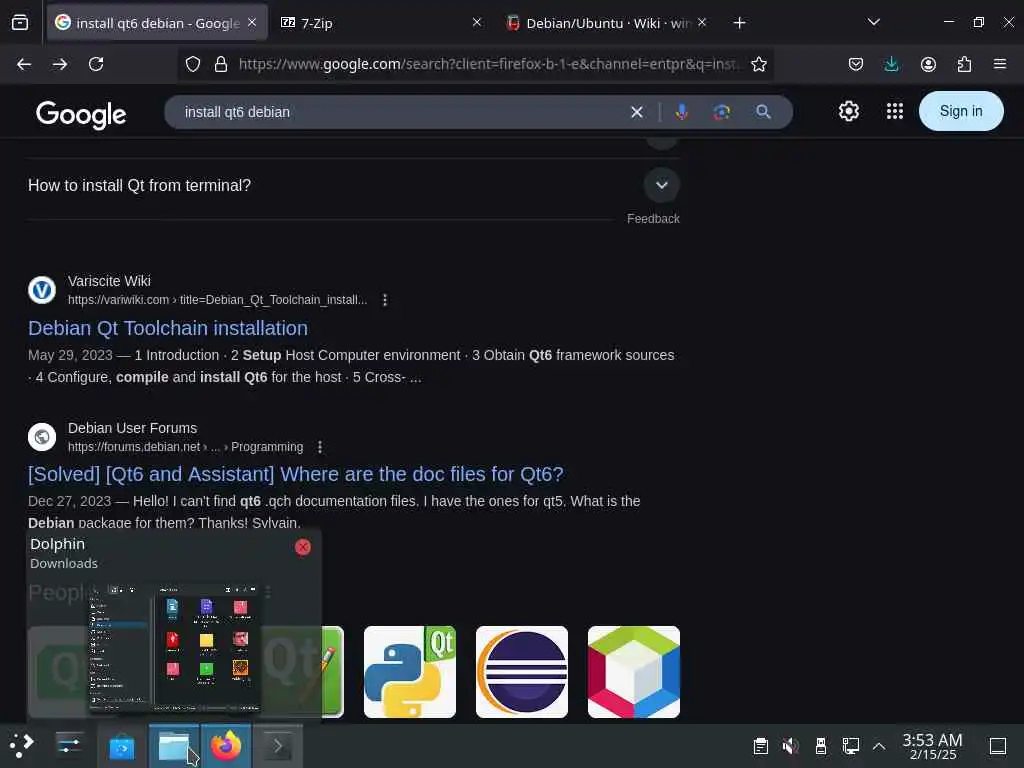
Task: Open Save to Pocket button
Action: point(856,64)
